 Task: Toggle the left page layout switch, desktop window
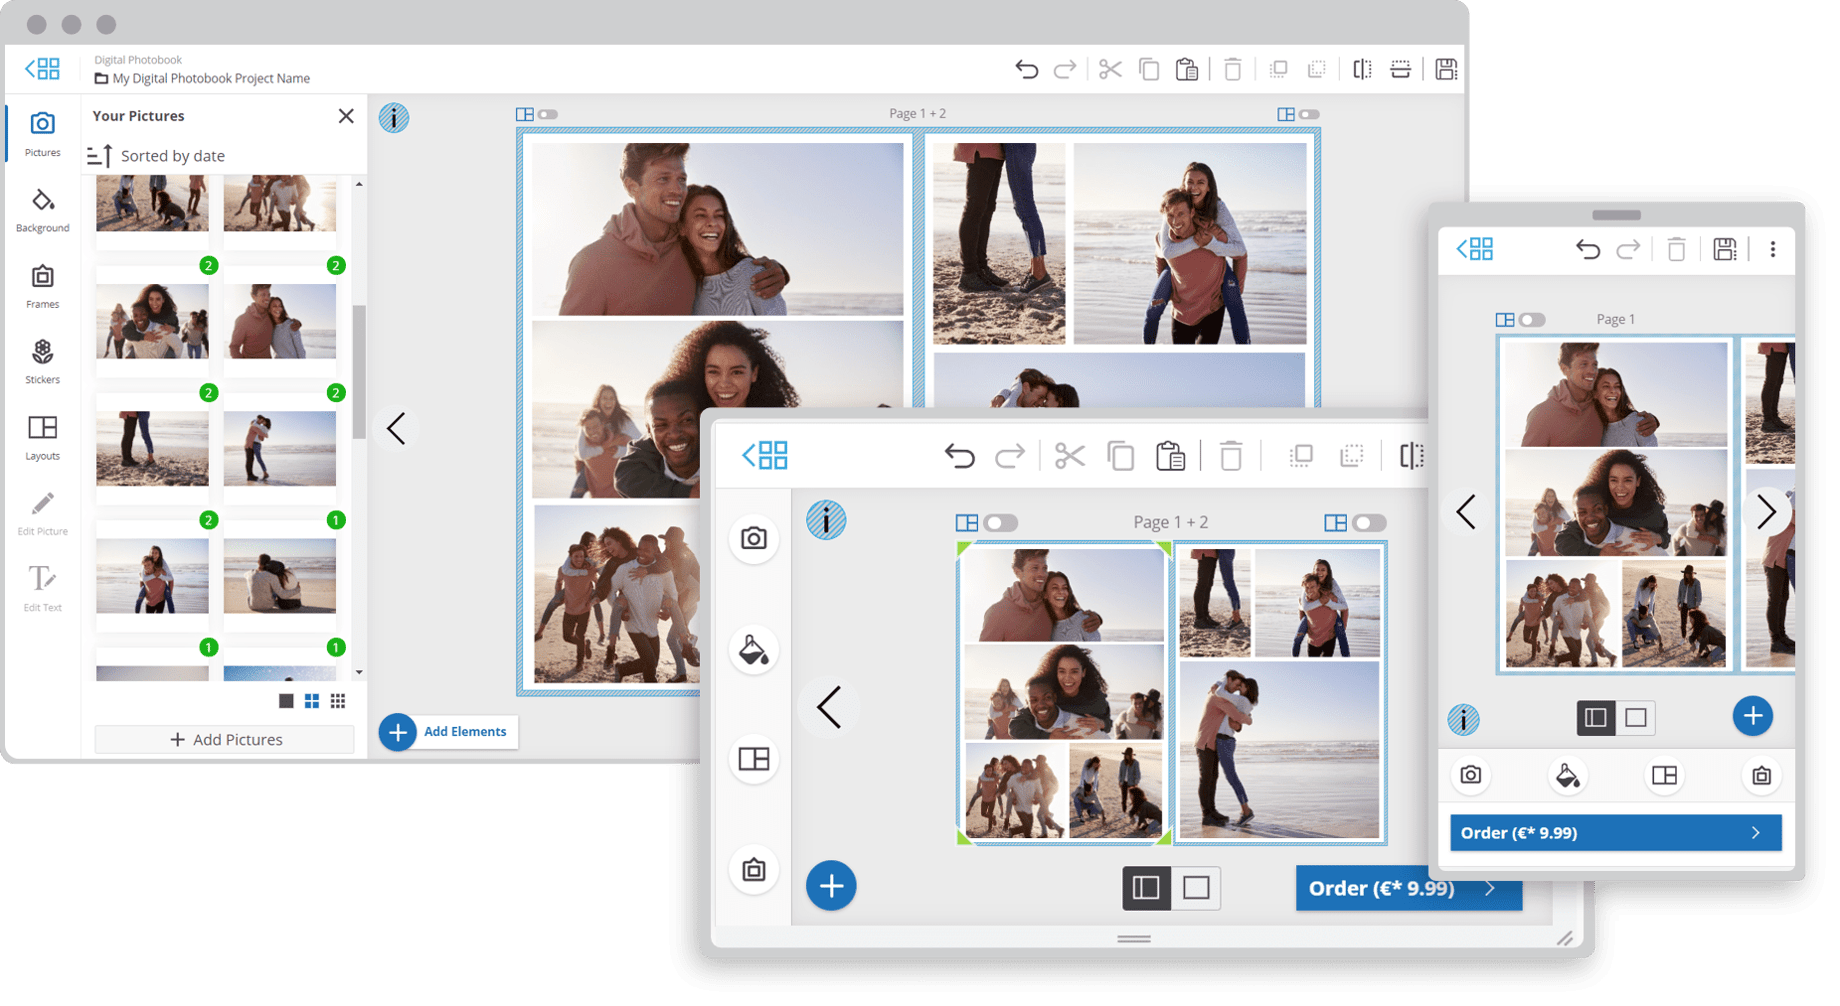pyautogui.click(x=548, y=114)
